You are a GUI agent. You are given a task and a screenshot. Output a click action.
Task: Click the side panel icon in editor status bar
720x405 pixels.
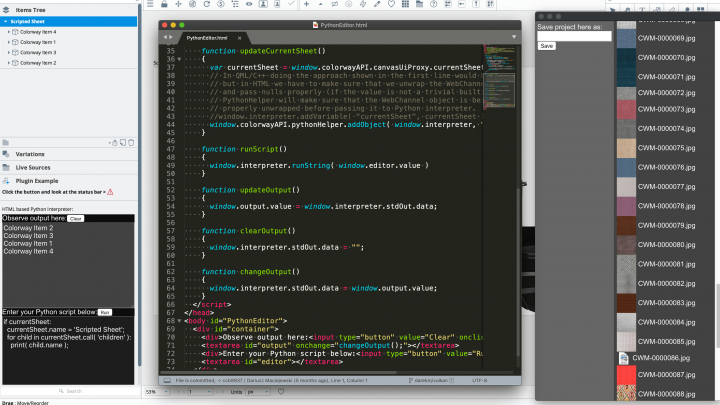coord(167,381)
